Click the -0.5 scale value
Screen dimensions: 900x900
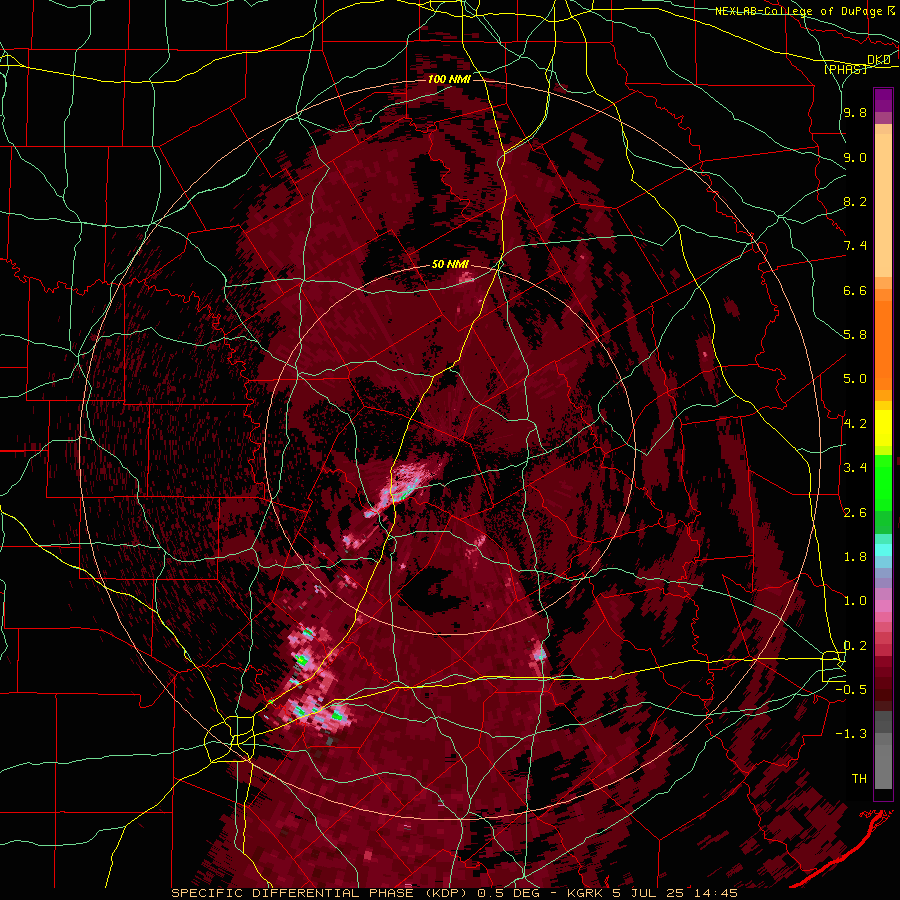pyautogui.click(x=852, y=689)
